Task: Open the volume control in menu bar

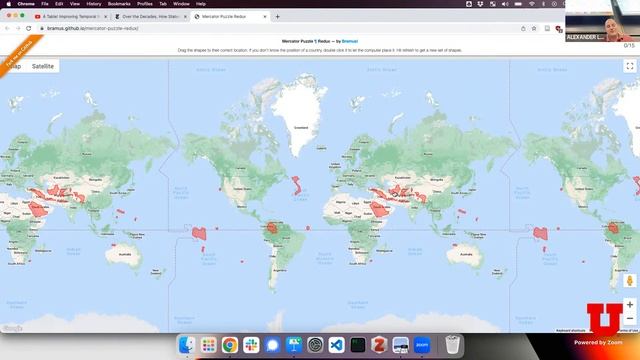Action: pos(505,4)
